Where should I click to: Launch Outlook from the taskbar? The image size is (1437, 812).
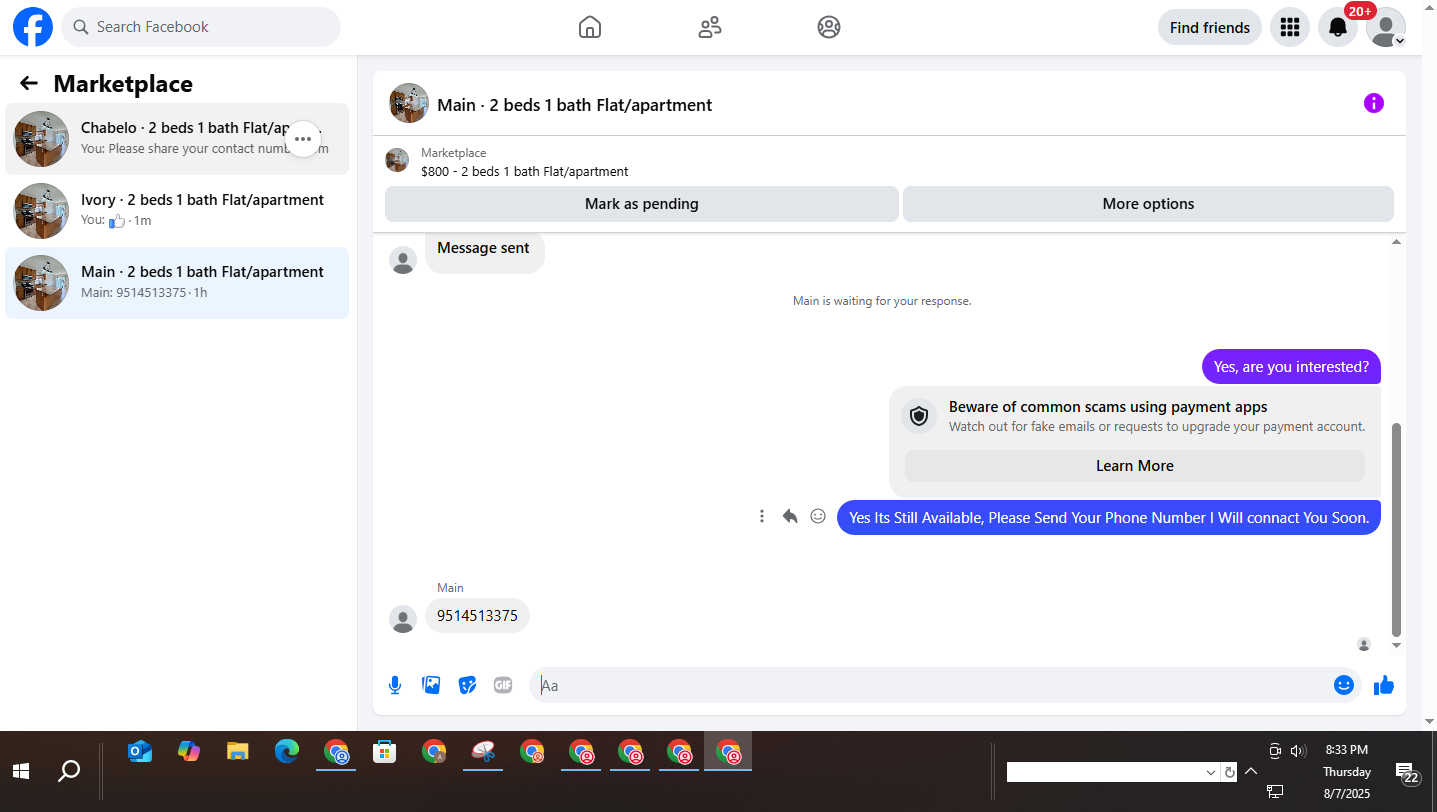140,752
